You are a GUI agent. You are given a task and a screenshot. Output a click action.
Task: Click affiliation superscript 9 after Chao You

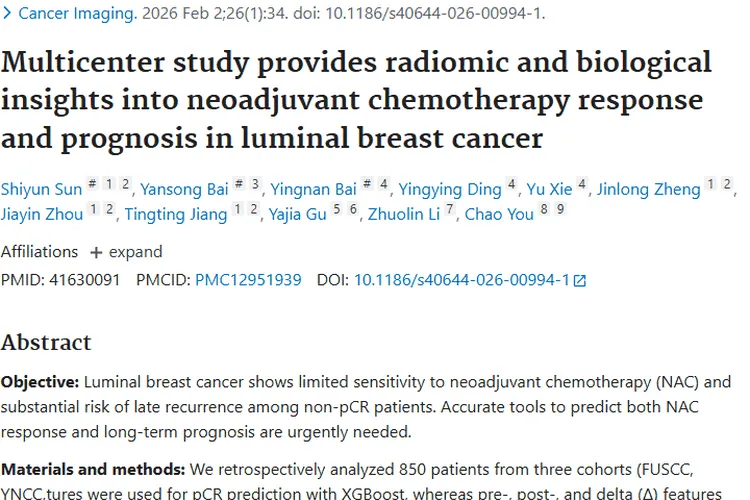click(x=561, y=210)
